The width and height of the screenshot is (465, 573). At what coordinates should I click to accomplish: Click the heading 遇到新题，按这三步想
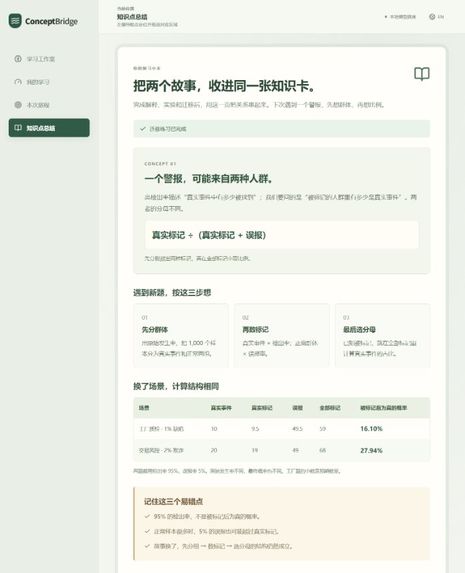coord(172,293)
